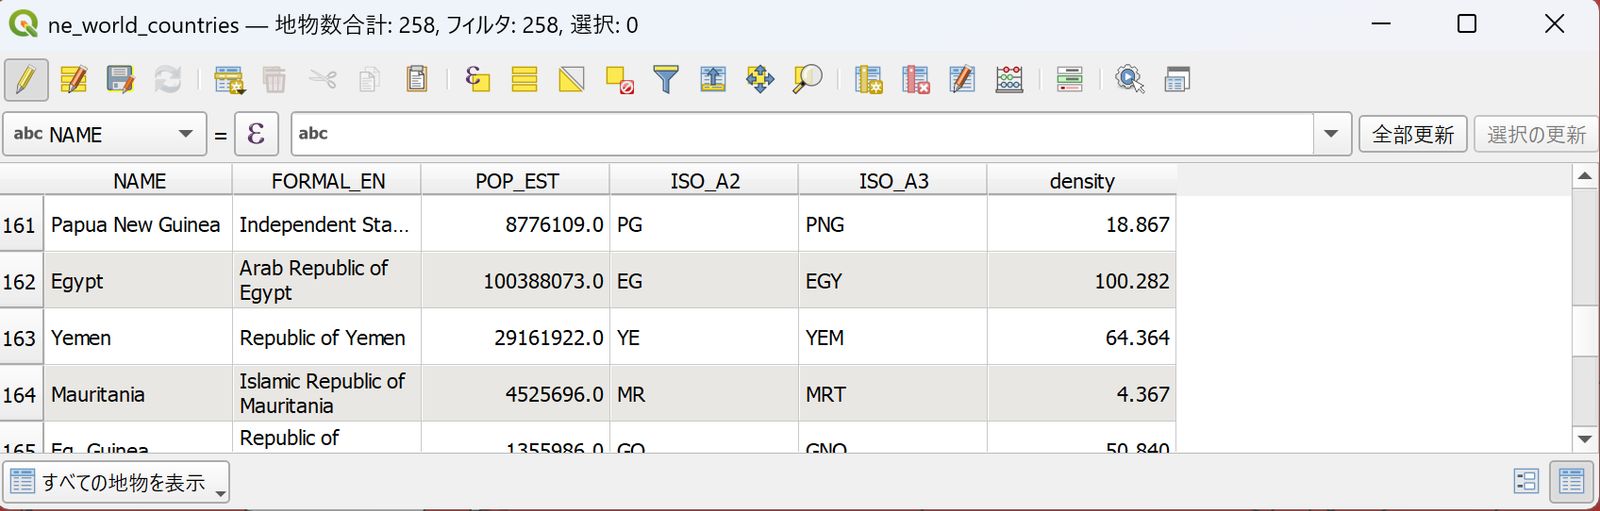Select row number 161
This screenshot has width=1600, height=511.
21,225
